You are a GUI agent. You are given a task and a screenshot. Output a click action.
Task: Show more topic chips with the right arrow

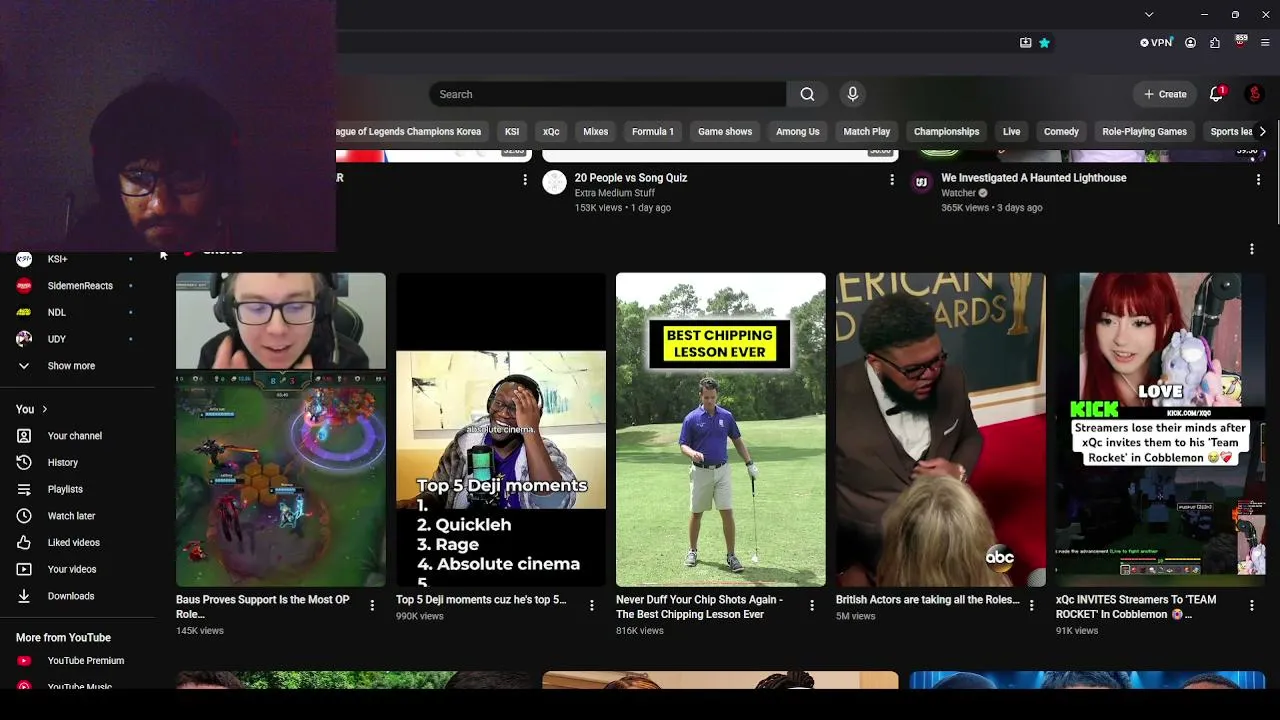(1262, 131)
